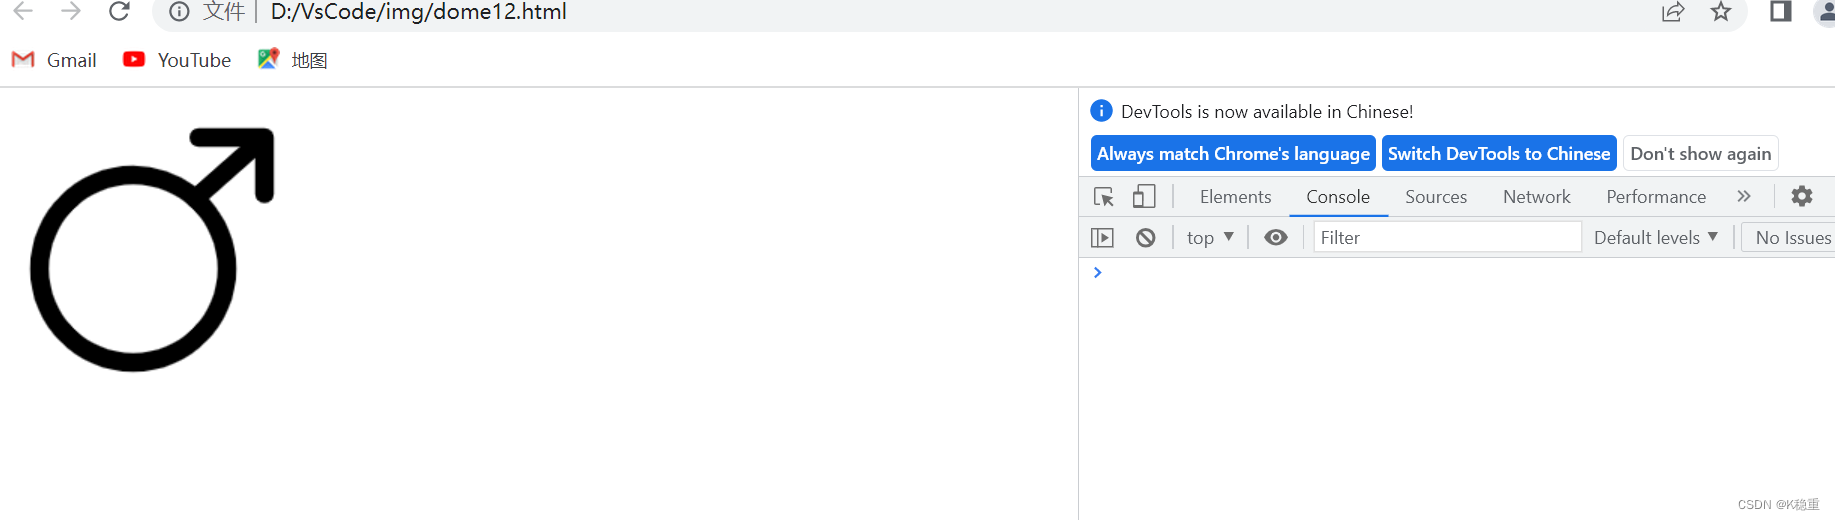The width and height of the screenshot is (1835, 520).
Task: Click Always match Chrome's language button
Action: 1233,154
